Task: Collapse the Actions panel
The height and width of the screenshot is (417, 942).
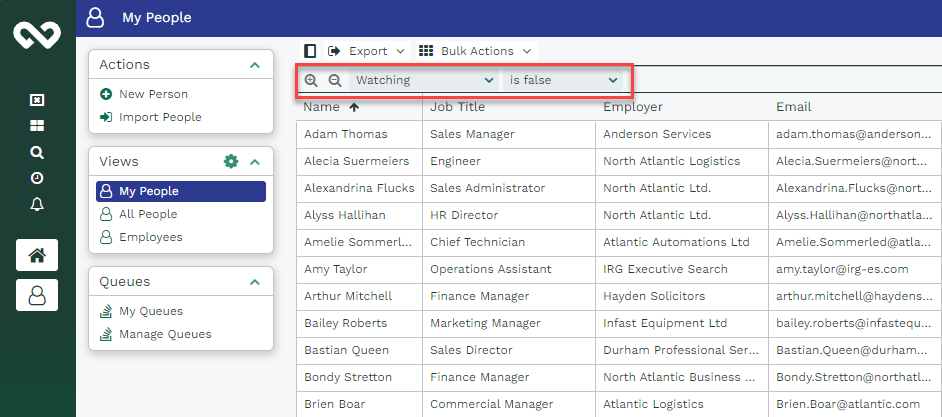Action: coord(255,65)
